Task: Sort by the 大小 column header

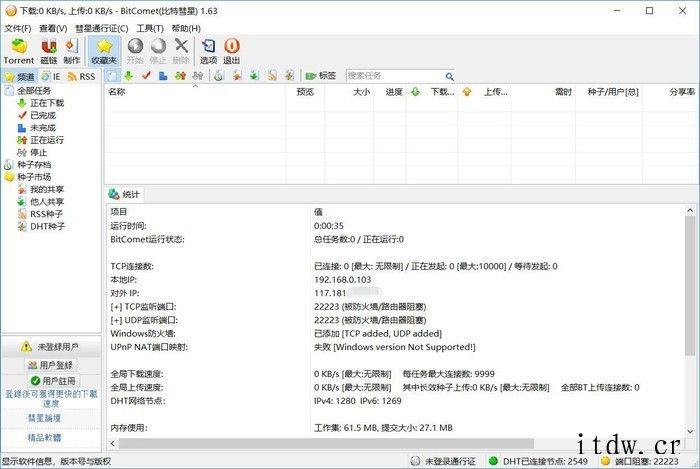Action: pyautogui.click(x=349, y=91)
